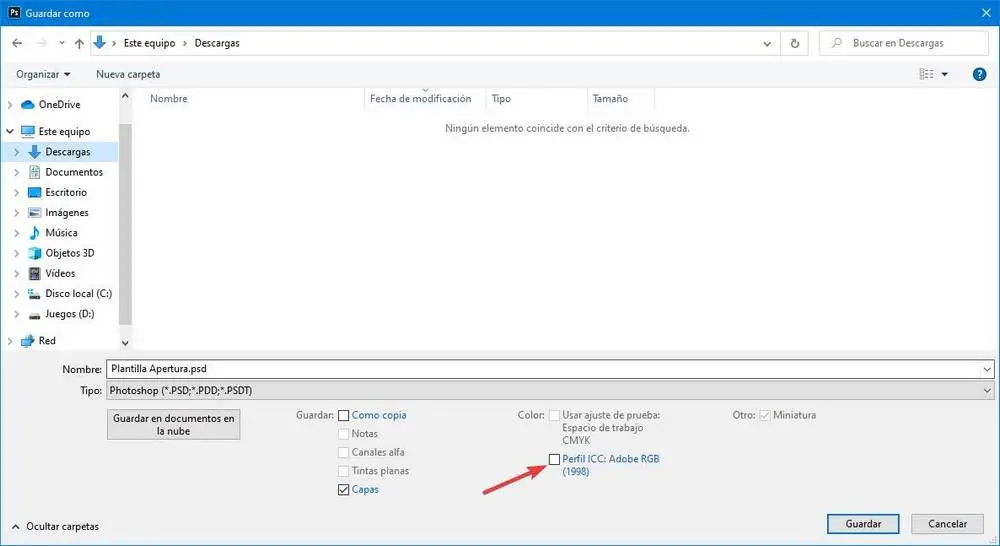Expand the Imágenes tree node
This screenshot has width=1000, height=546.
pyautogui.click(x=17, y=212)
